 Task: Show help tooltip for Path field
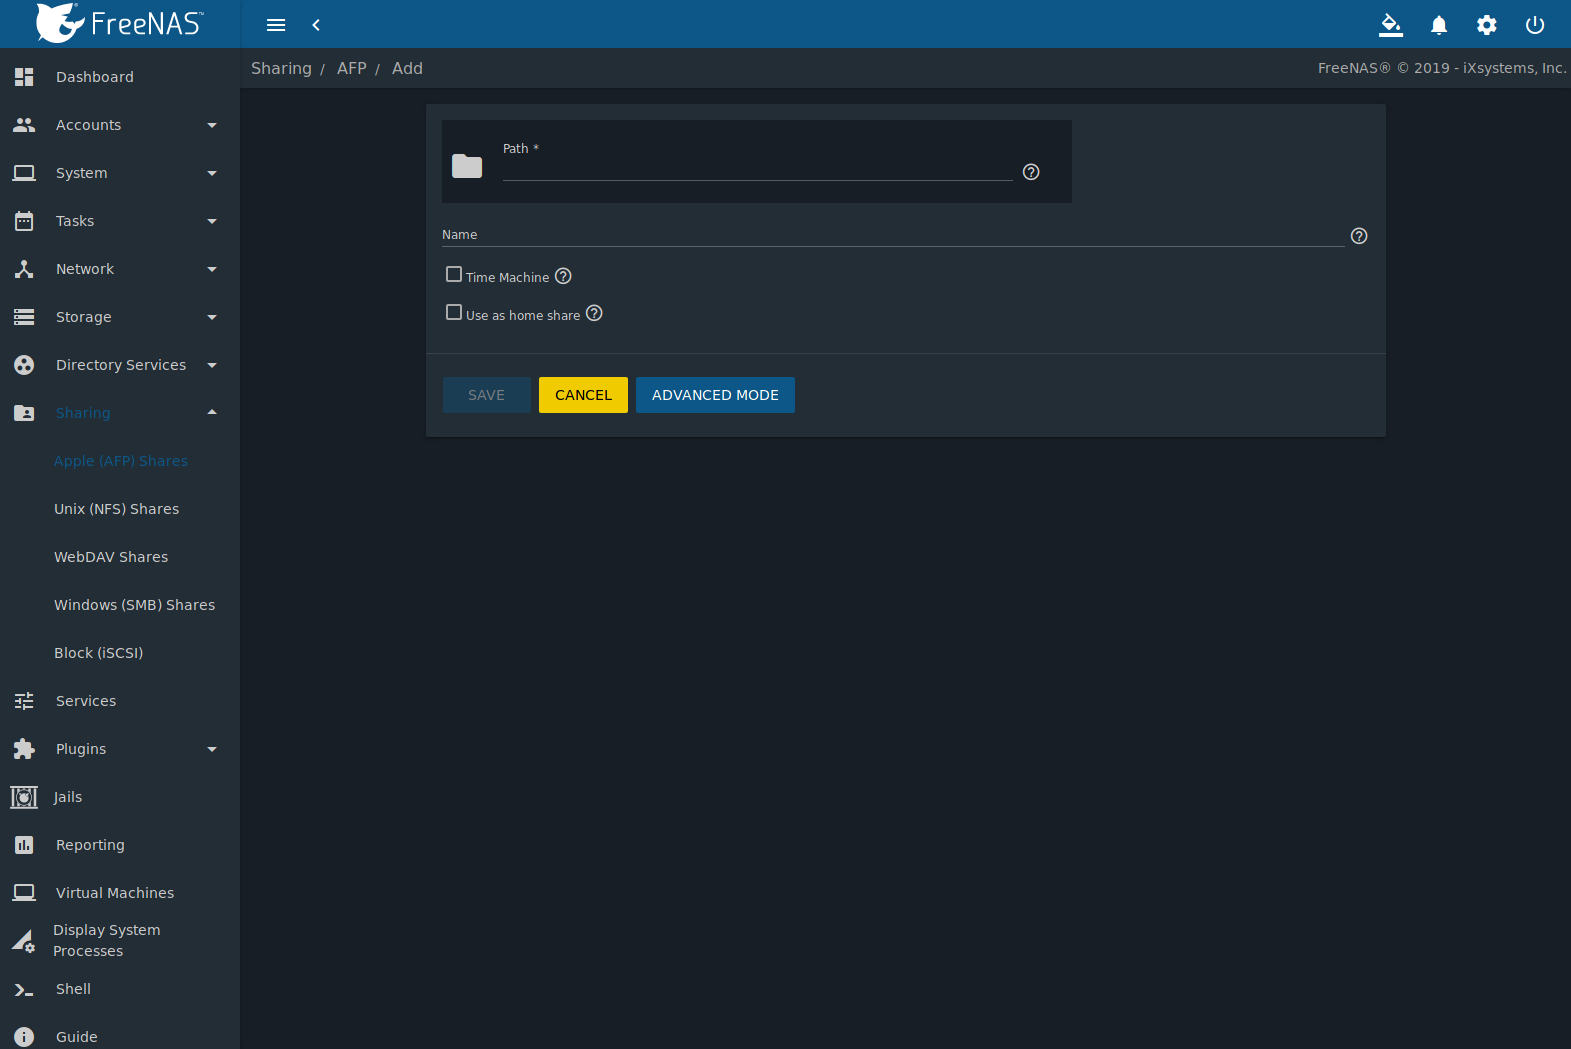point(1031,172)
